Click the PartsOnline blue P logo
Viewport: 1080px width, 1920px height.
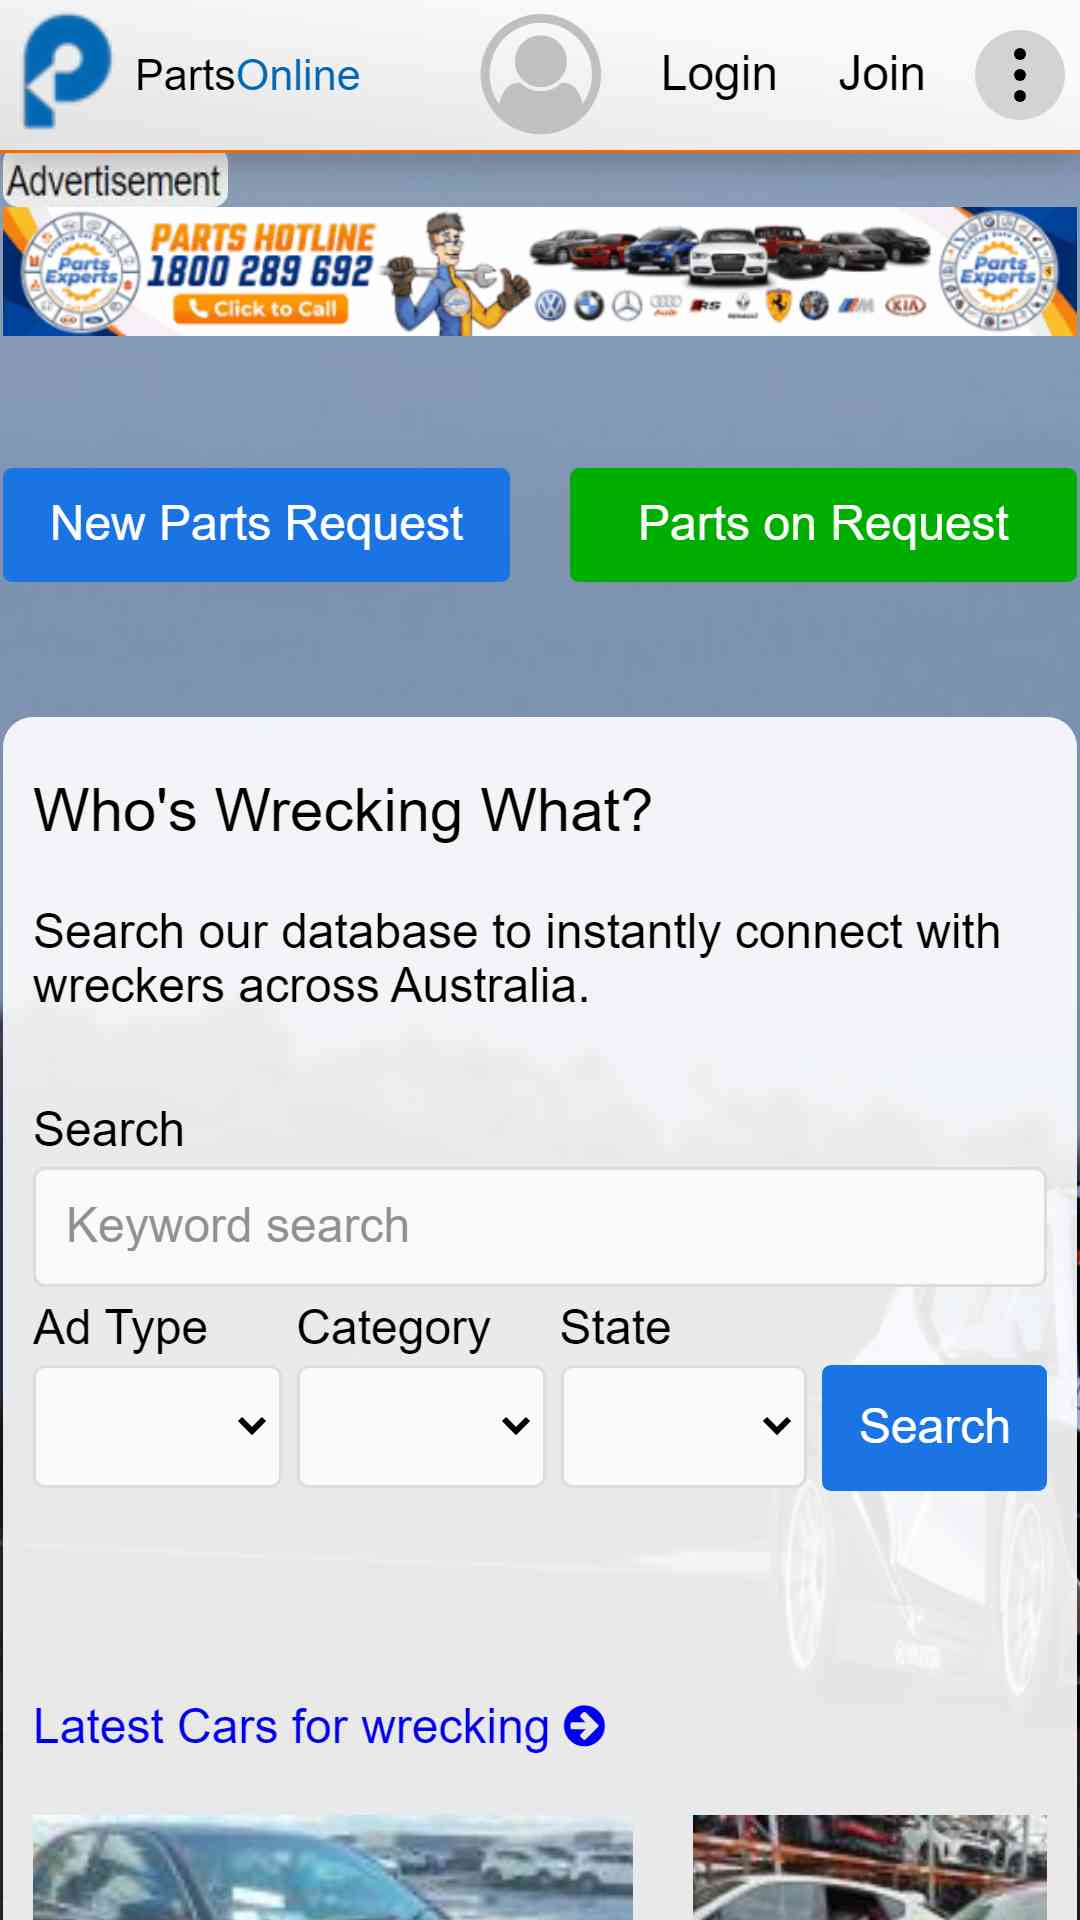(66, 72)
